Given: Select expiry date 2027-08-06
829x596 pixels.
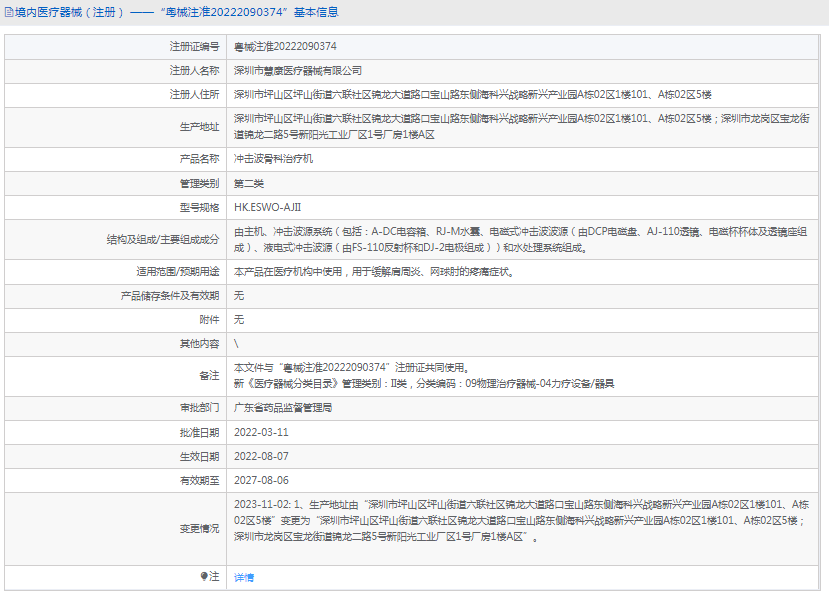Looking at the screenshot, I should 261,480.
